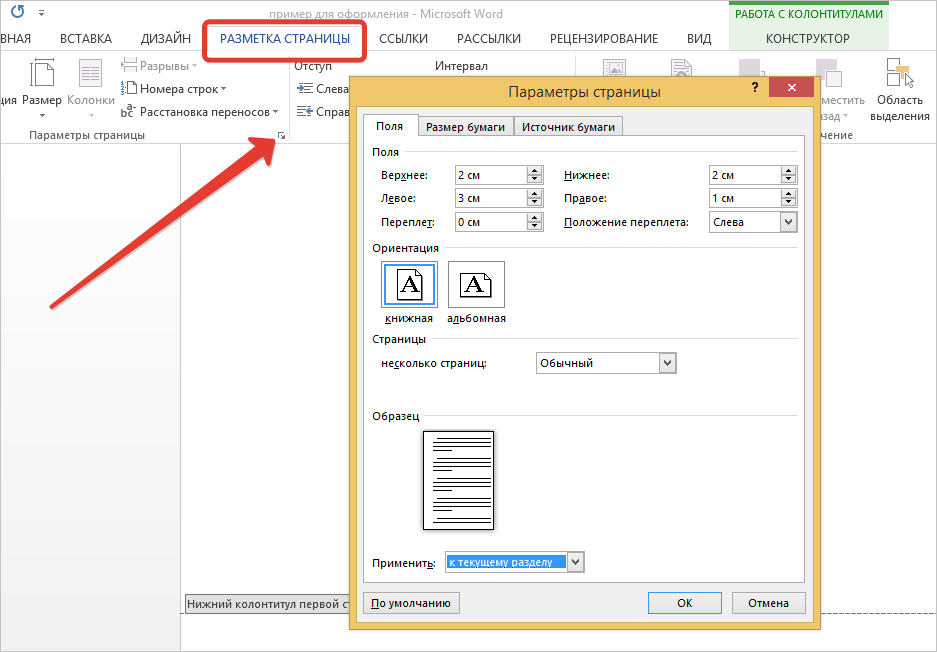This screenshot has width=937, height=652.
Task: Expand the Применить dropdown list
Action: (575, 562)
